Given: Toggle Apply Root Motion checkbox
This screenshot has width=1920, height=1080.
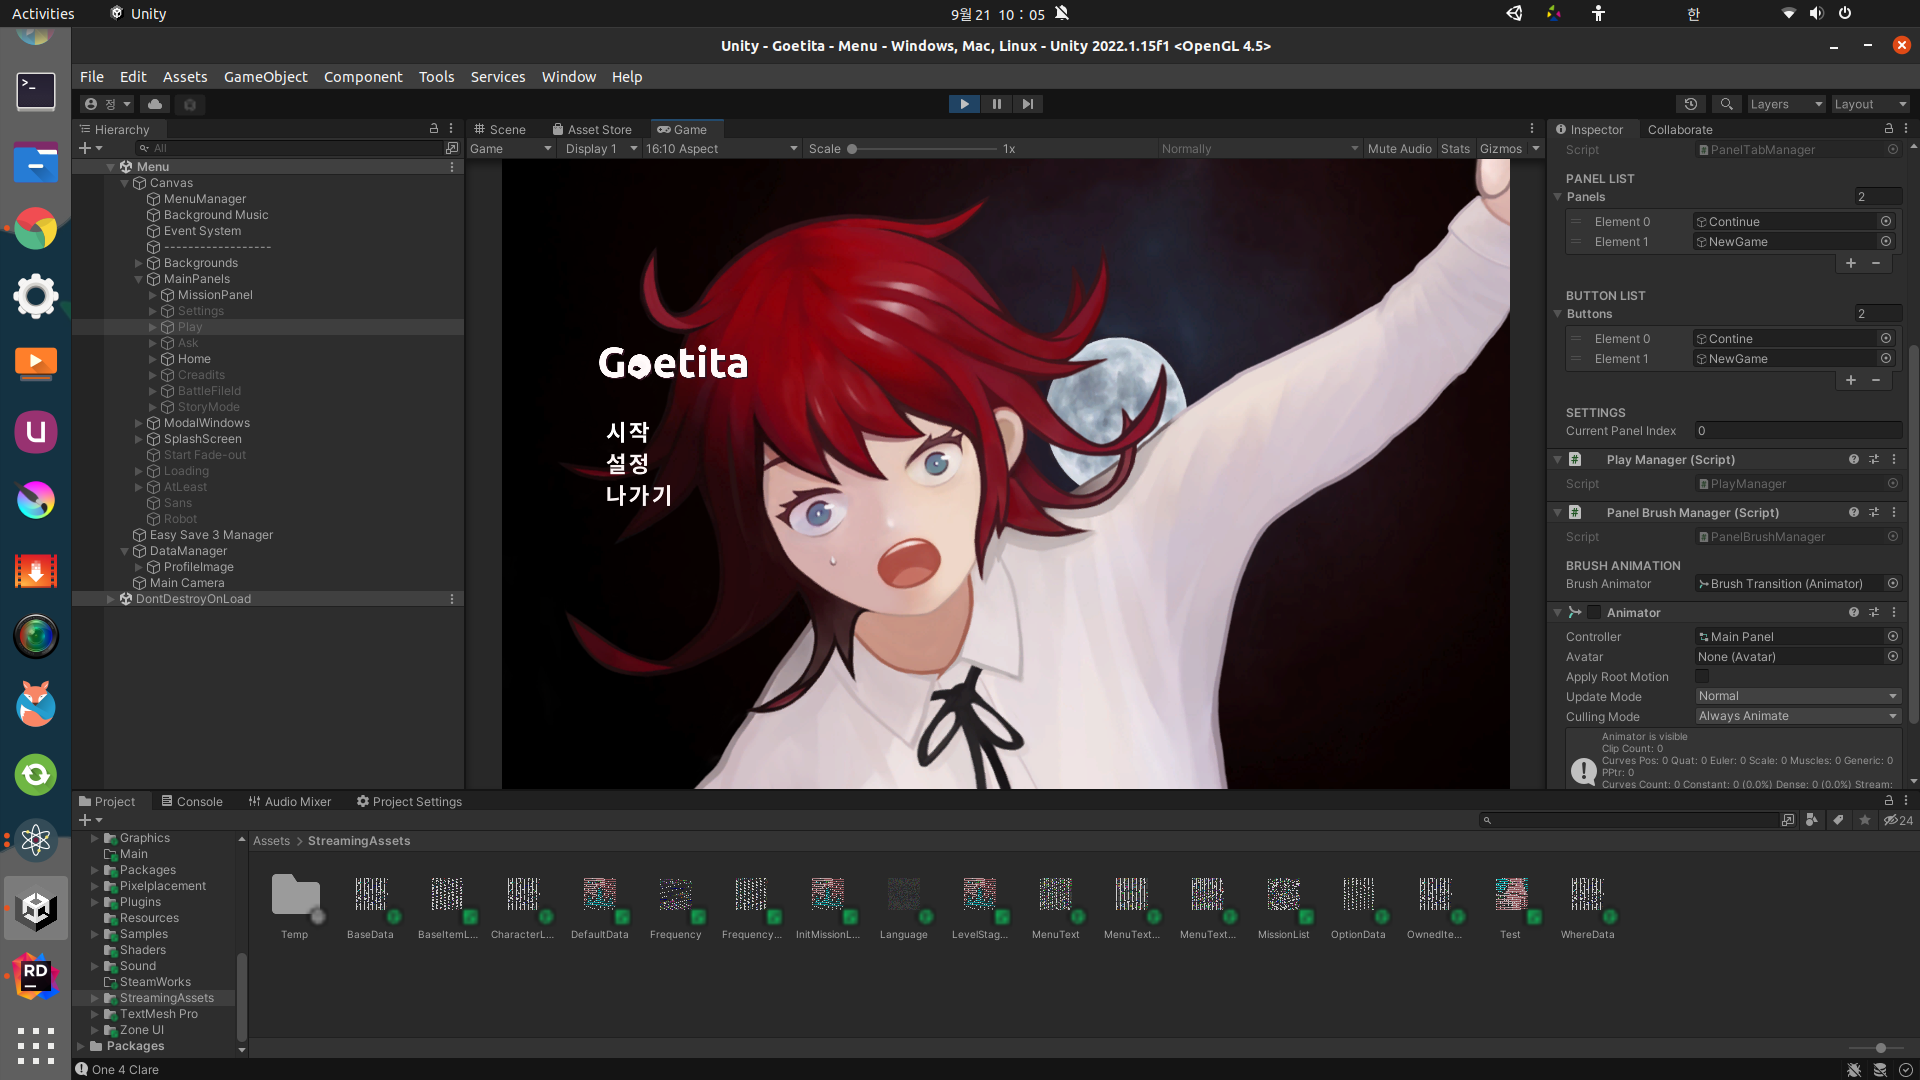Looking at the screenshot, I should [x=1702, y=676].
